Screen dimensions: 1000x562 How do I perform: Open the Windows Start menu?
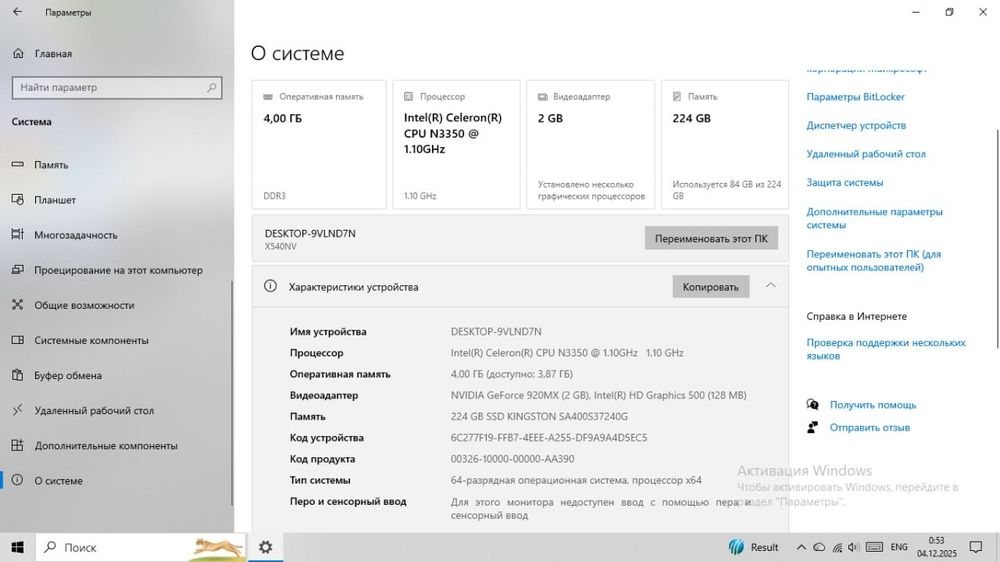pos(17,547)
